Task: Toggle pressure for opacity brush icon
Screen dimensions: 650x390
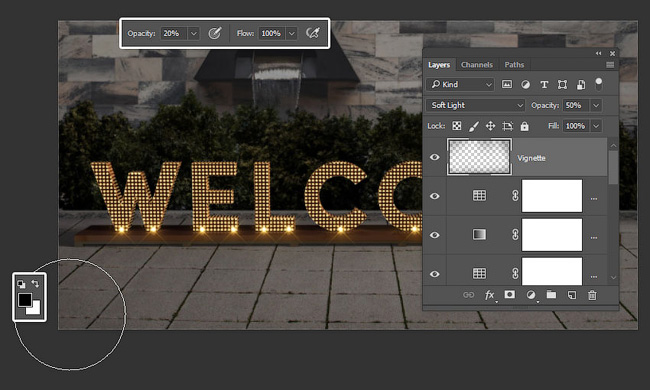Action: (x=214, y=33)
